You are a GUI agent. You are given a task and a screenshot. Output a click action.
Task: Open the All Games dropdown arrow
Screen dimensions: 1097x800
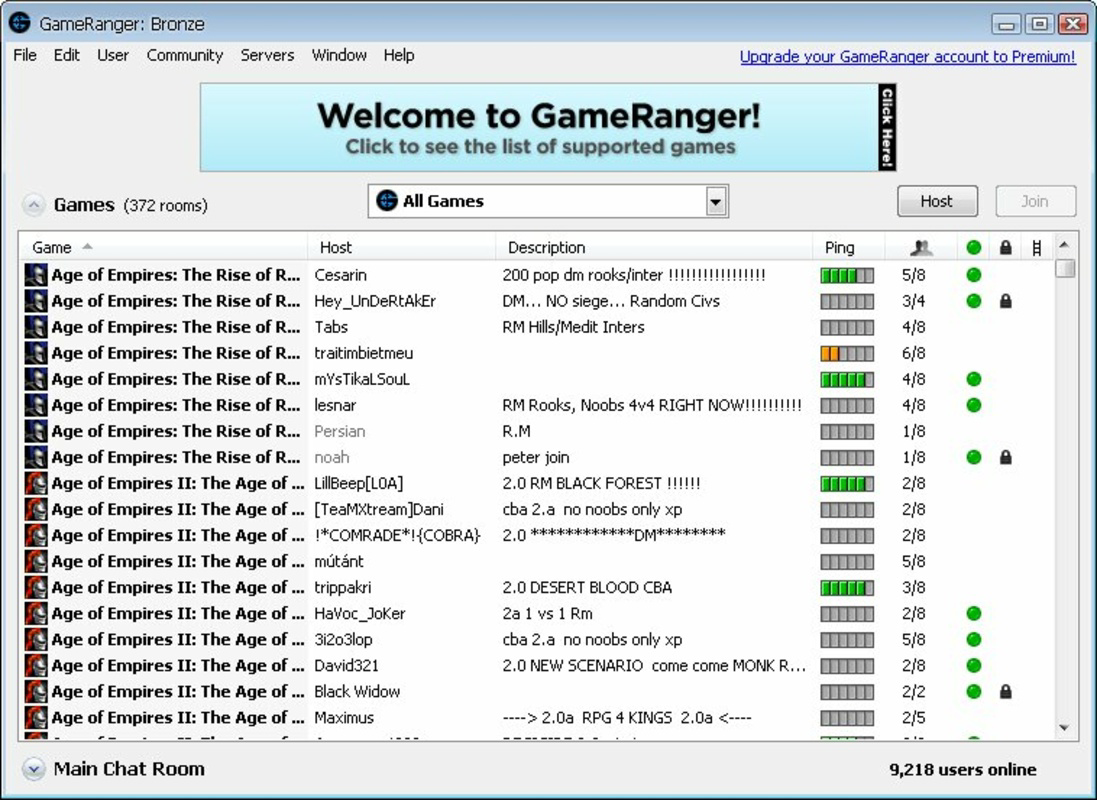coord(715,202)
